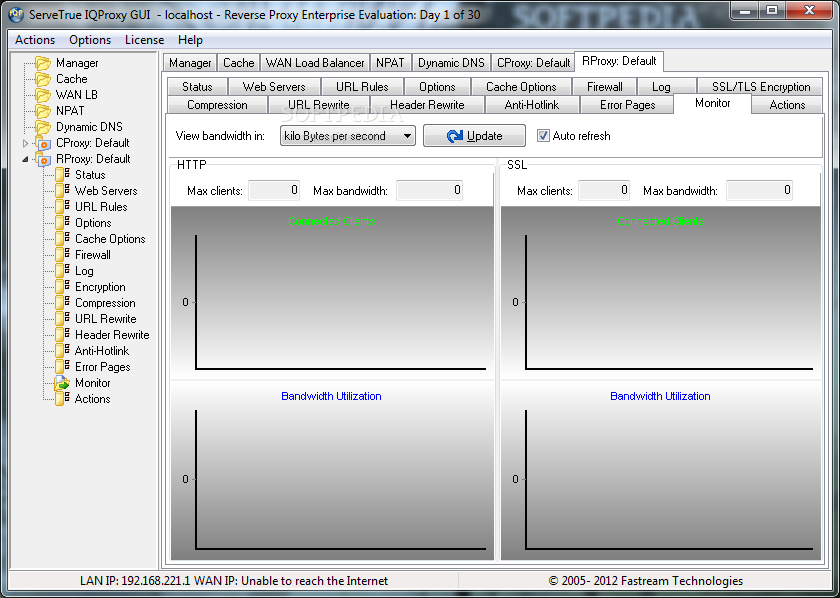
Task: Click the Web Servers item icon
Action: [63, 191]
